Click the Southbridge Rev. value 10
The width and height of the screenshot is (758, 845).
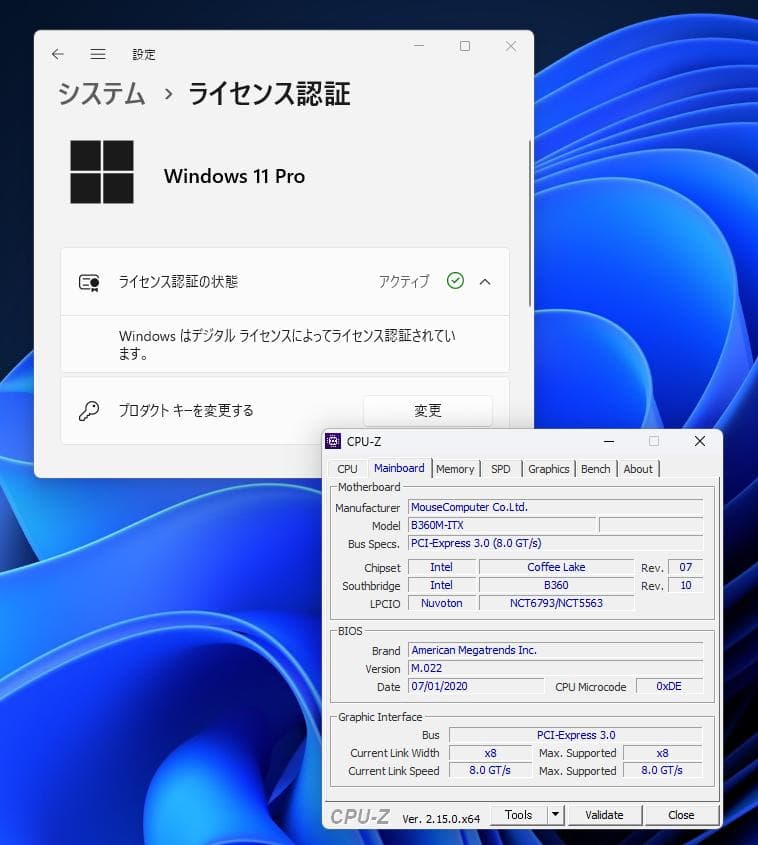click(x=685, y=585)
